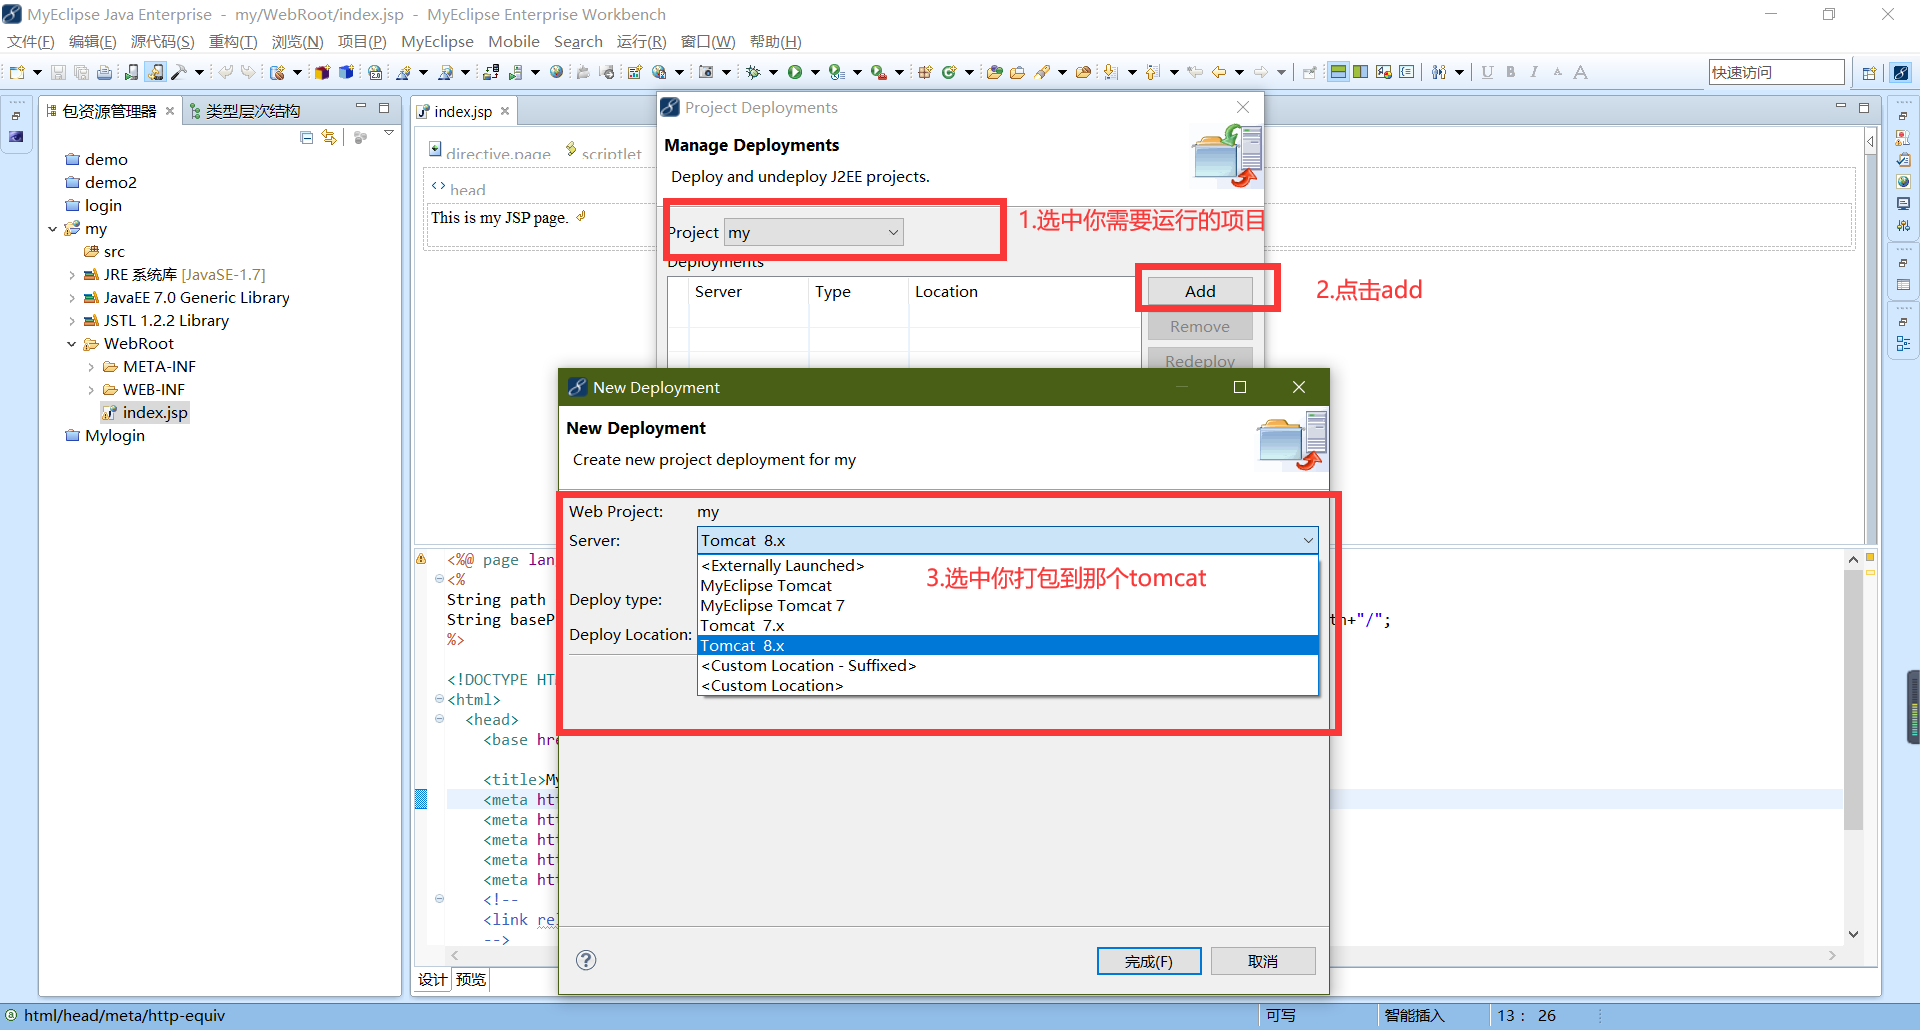The image size is (1920, 1030).
Task: Click the camera capture toolbar icon
Action: tap(706, 72)
